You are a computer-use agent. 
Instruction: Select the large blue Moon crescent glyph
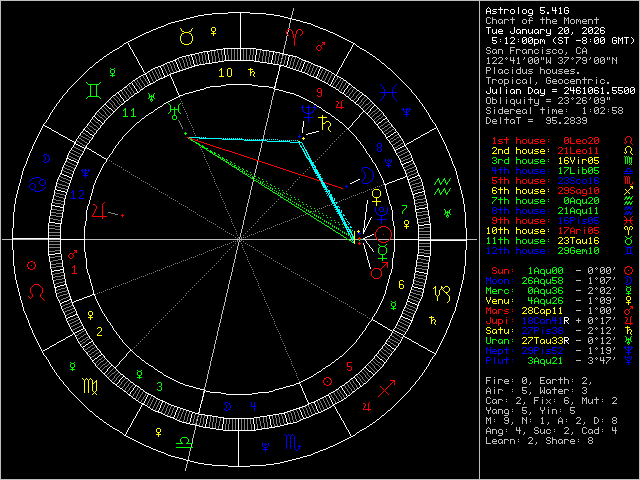pos(367,176)
